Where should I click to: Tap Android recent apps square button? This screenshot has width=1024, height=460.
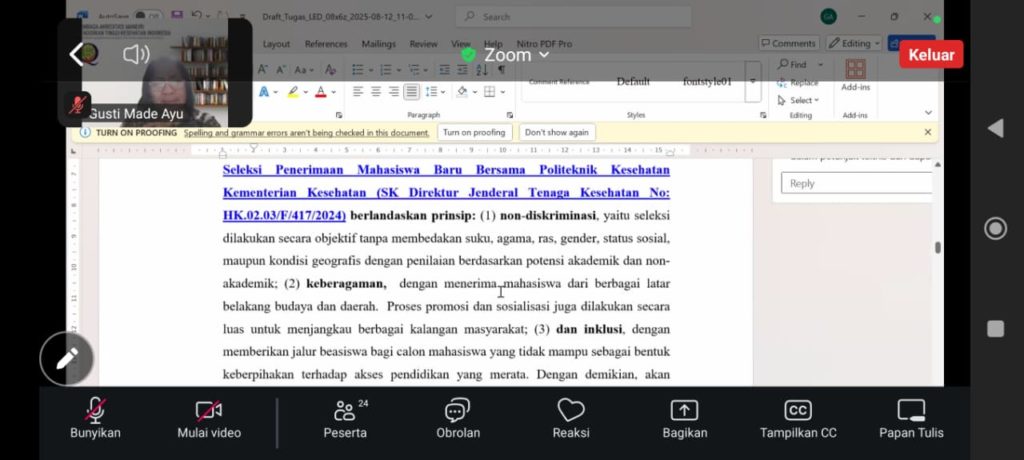[x=995, y=329]
